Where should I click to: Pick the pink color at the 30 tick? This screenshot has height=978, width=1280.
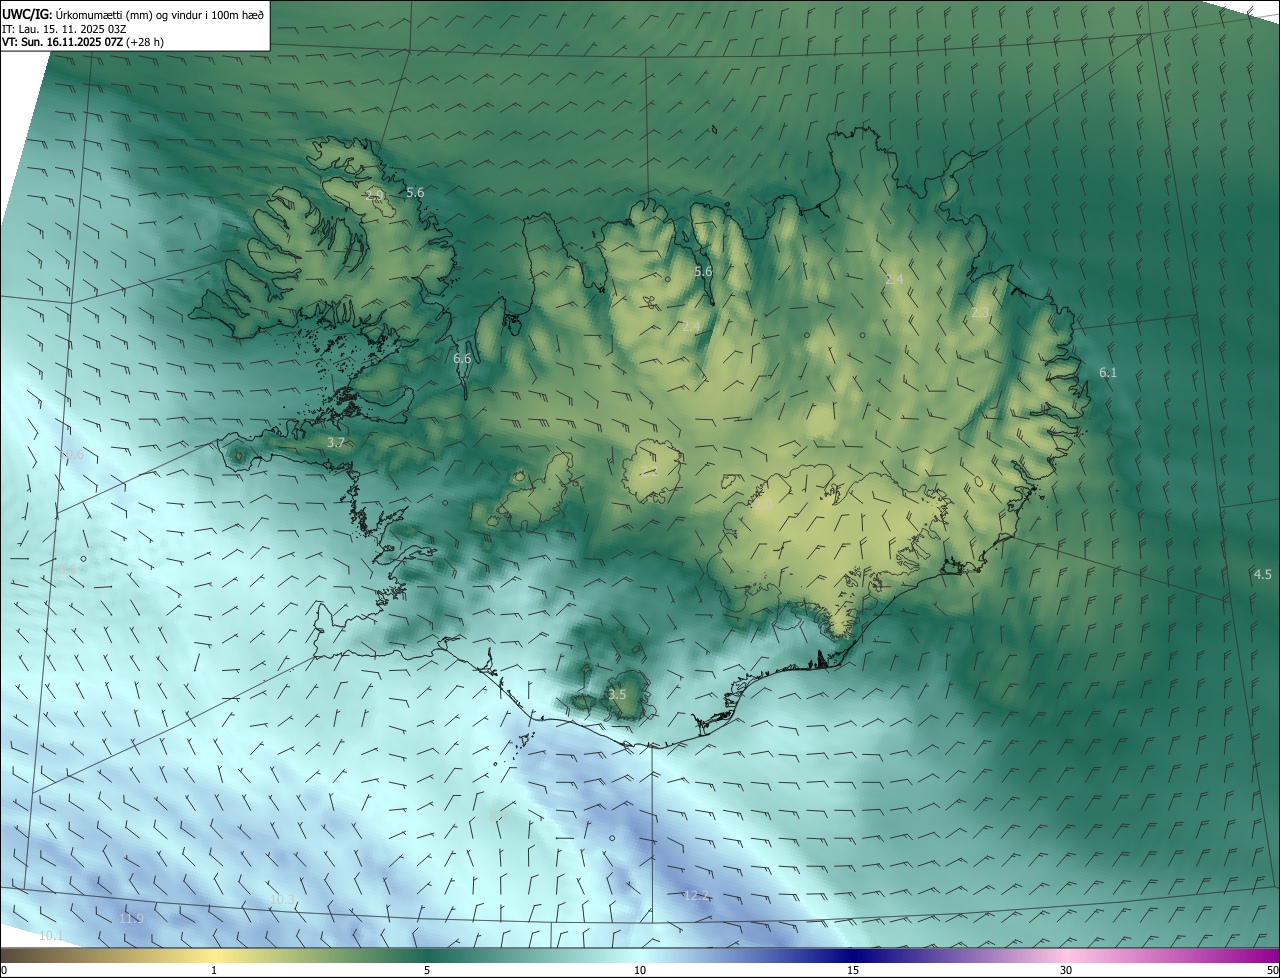click(x=1066, y=956)
